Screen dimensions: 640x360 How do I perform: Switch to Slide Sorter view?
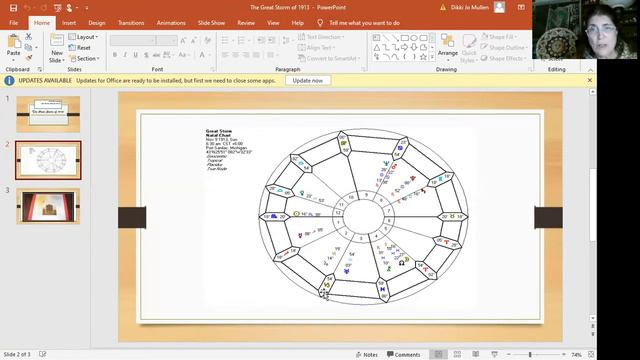pyautogui.click(x=457, y=355)
